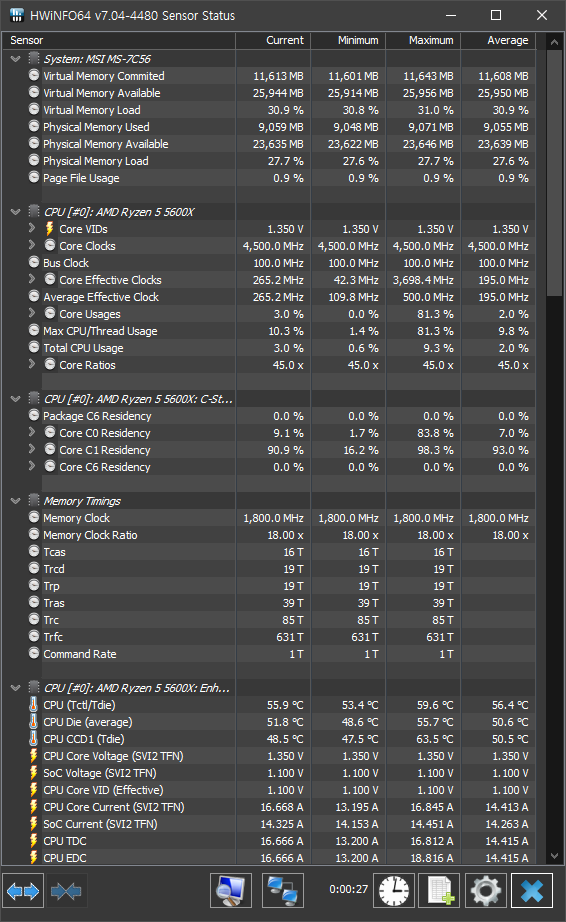This screenshot has width=566, height=922.
Task: Click icon beside Package C6 Residency
Action: tap(34, 415)
